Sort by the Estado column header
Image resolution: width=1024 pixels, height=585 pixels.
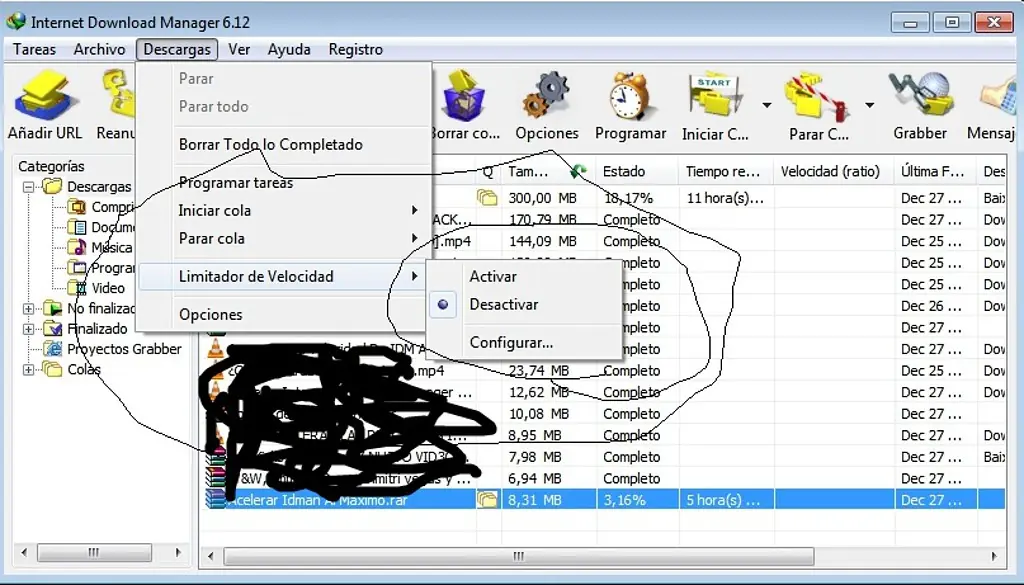pyautogui.click(x=637, y=172)
